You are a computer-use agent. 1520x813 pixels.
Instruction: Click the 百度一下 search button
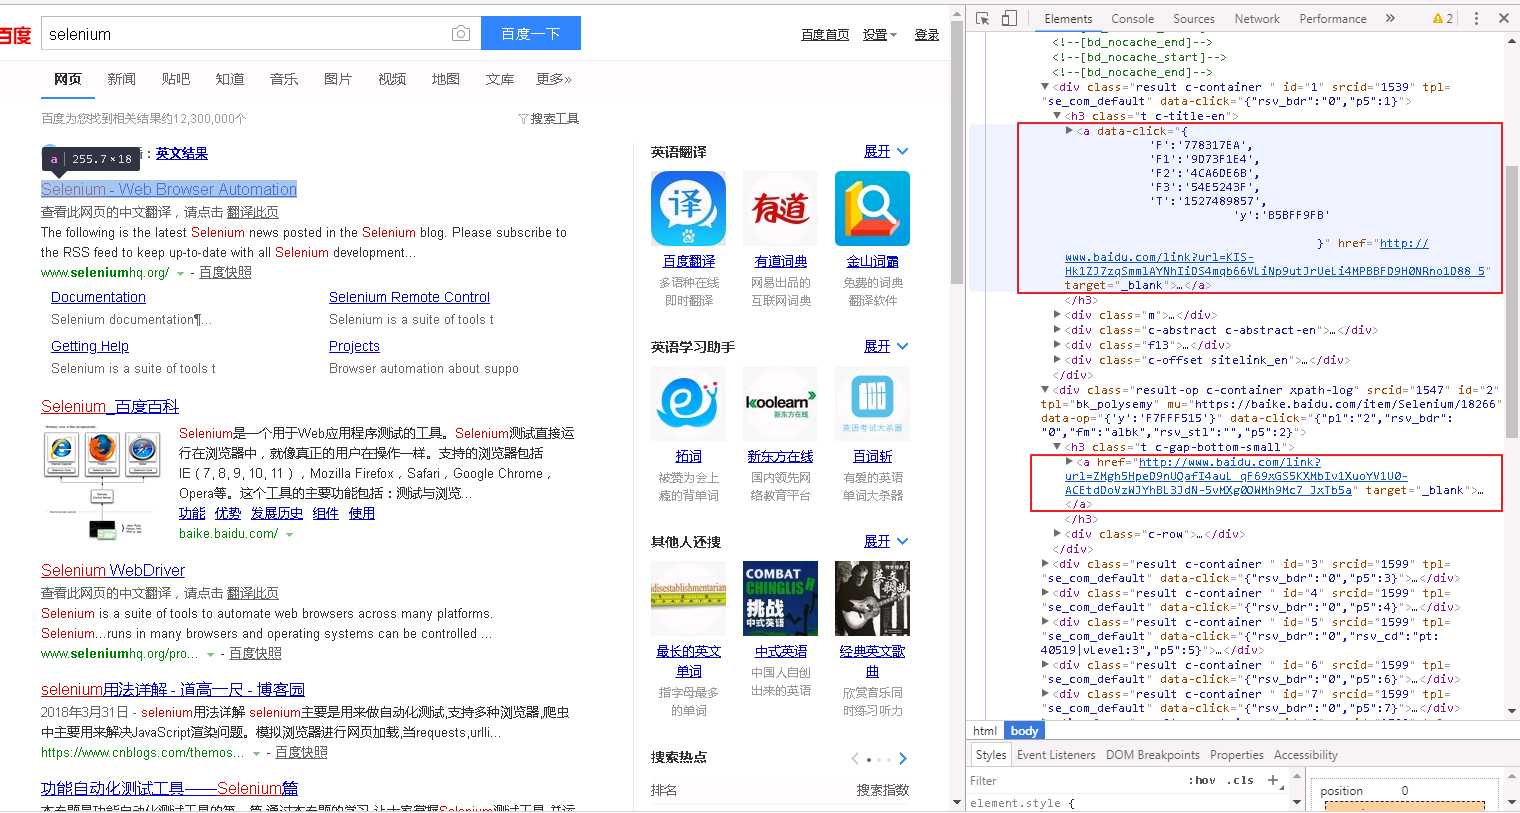(531, 33)
